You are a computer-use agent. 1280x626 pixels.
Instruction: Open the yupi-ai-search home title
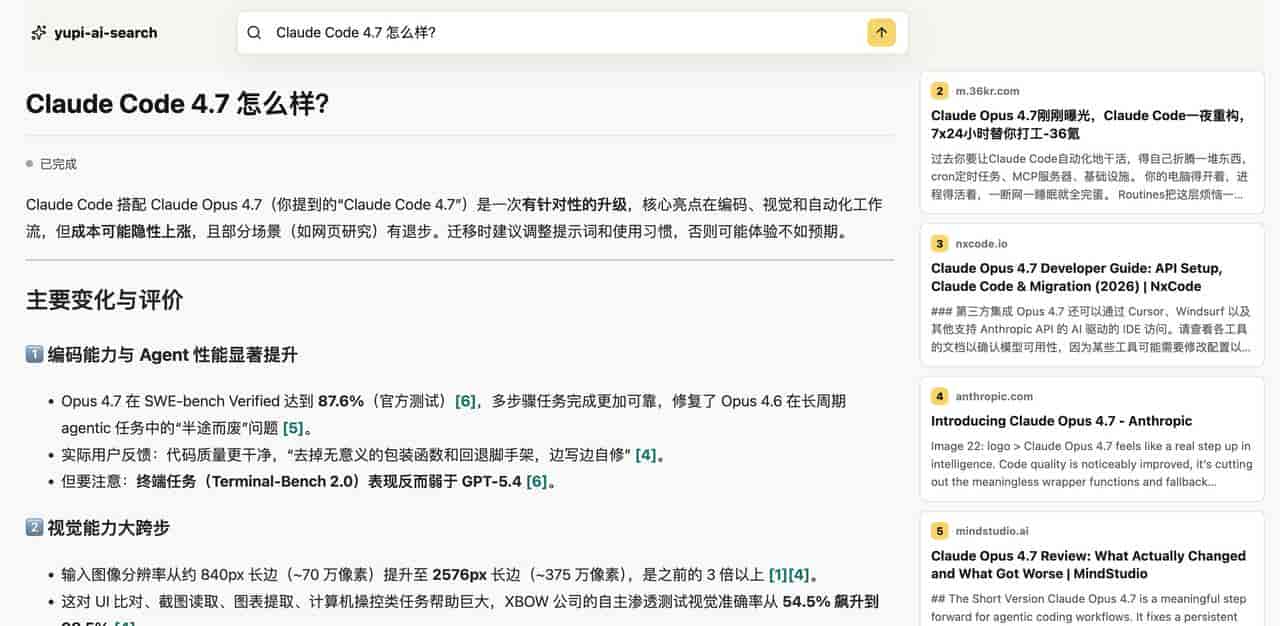[105, 33]
